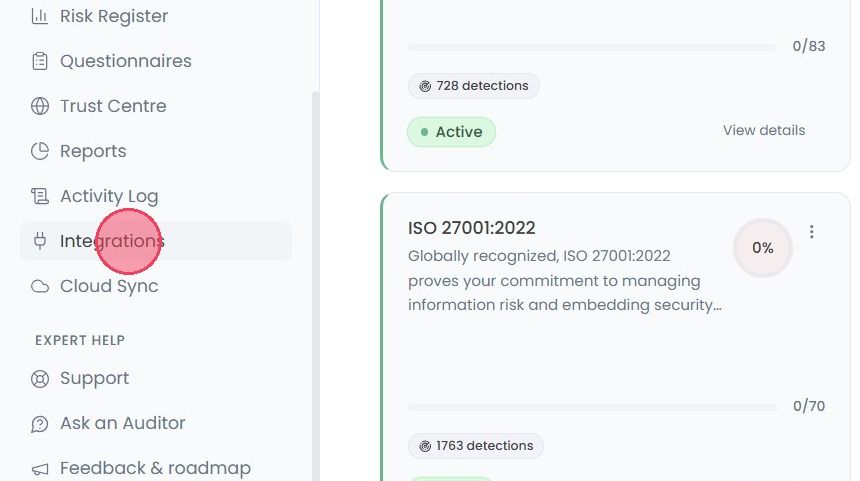Click the 728 detections badge
The height and width of the screenshot is (481, 860).
(473, 86)
